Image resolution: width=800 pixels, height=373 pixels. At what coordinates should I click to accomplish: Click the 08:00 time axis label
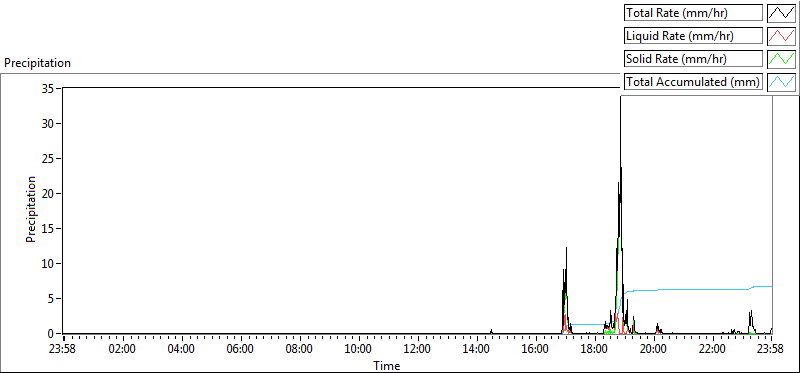point(299,350)
